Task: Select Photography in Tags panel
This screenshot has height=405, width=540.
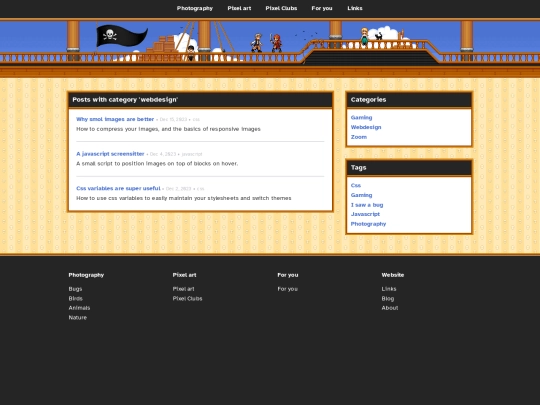Action: [x=368, y=224]
